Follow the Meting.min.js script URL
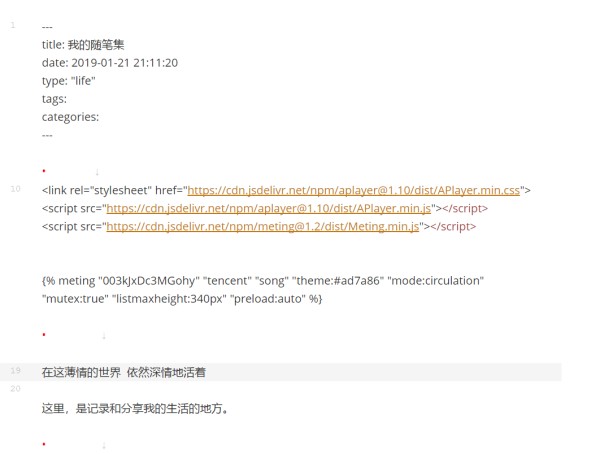The width and height of the screenshot is (600, 454). pos(262,226)
